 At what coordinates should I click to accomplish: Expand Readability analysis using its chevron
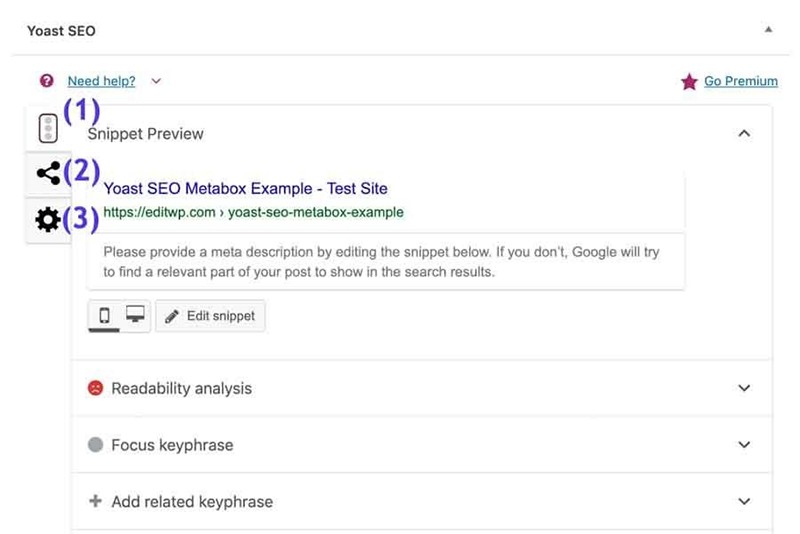pyautogui.click(x=743, y=388)
